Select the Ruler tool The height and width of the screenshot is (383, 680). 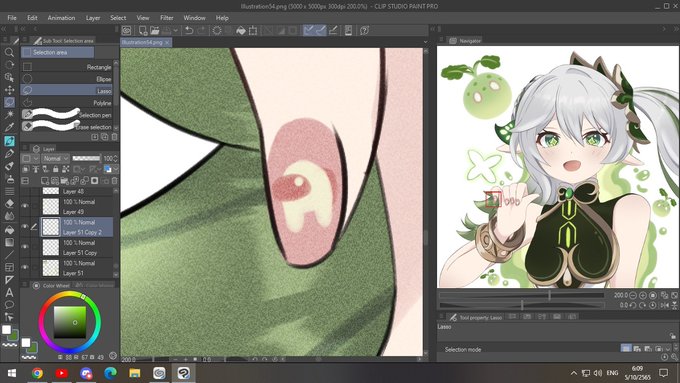[x=9, y=280]
